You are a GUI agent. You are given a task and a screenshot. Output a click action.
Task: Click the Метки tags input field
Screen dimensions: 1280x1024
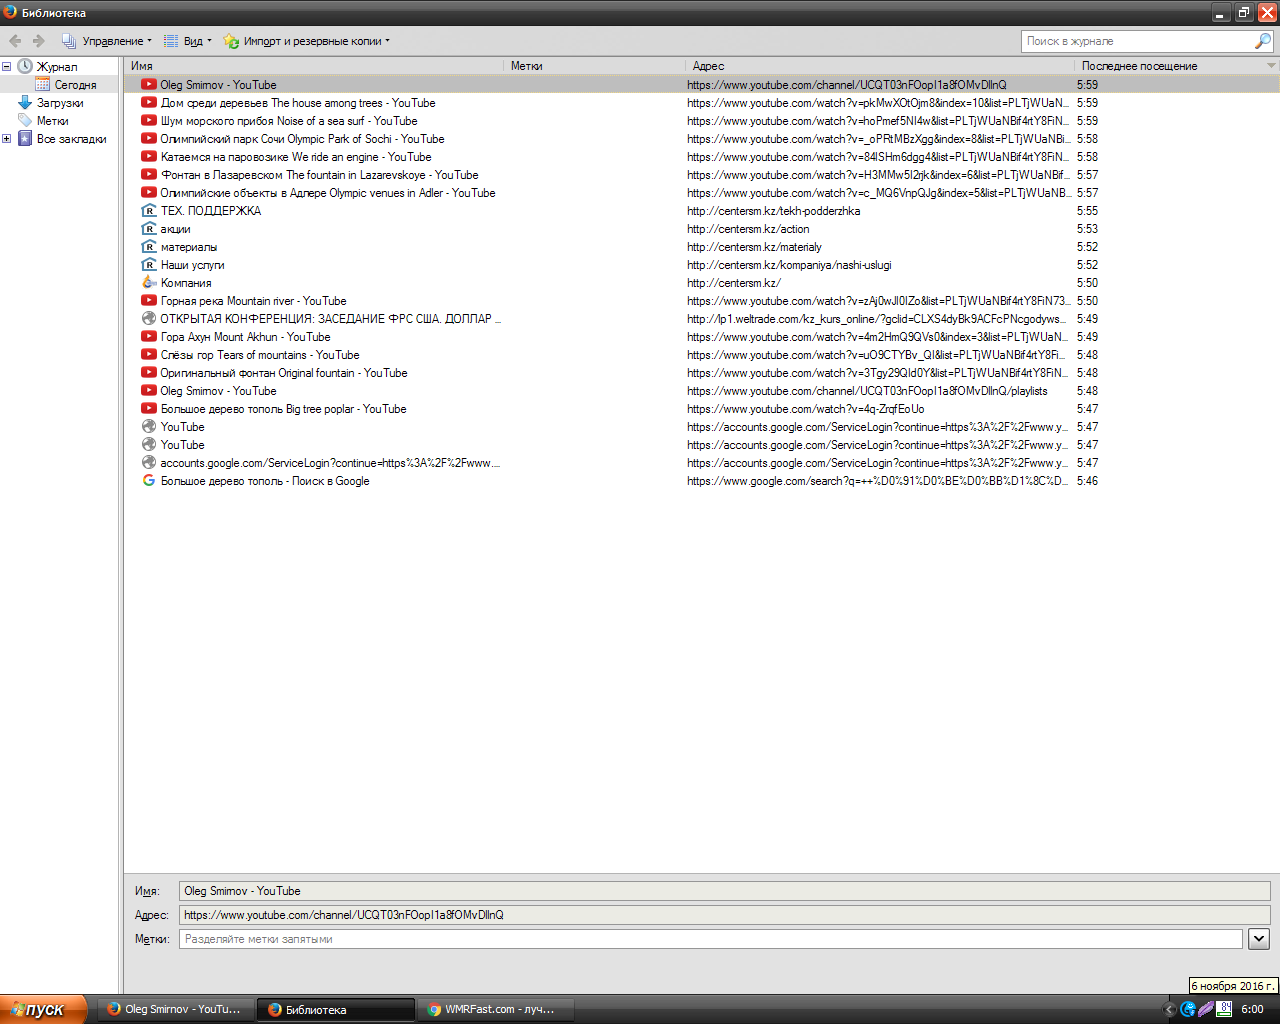(710, 939)
